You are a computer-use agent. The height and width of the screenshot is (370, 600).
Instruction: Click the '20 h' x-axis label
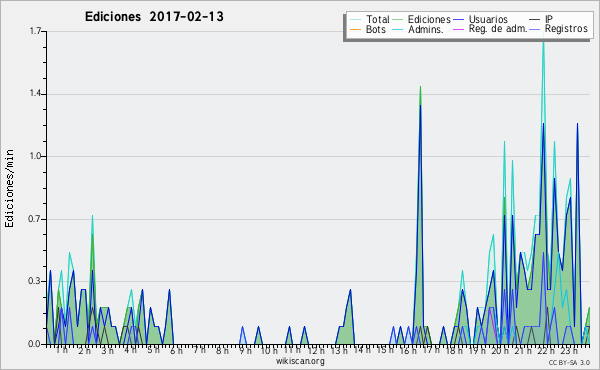click(x=500, y=350)
